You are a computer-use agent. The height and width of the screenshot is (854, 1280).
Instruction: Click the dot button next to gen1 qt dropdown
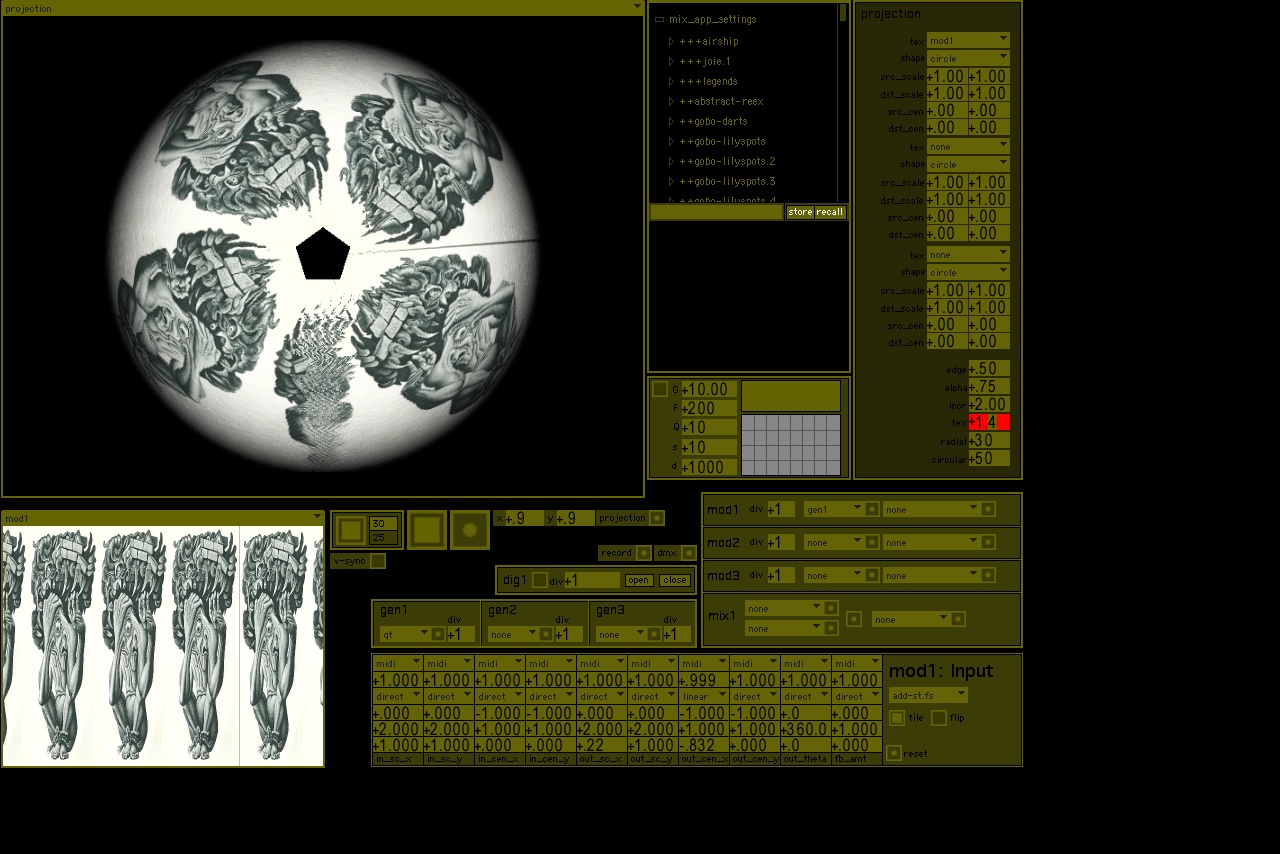pyautogui.click(x=438, y=634)
